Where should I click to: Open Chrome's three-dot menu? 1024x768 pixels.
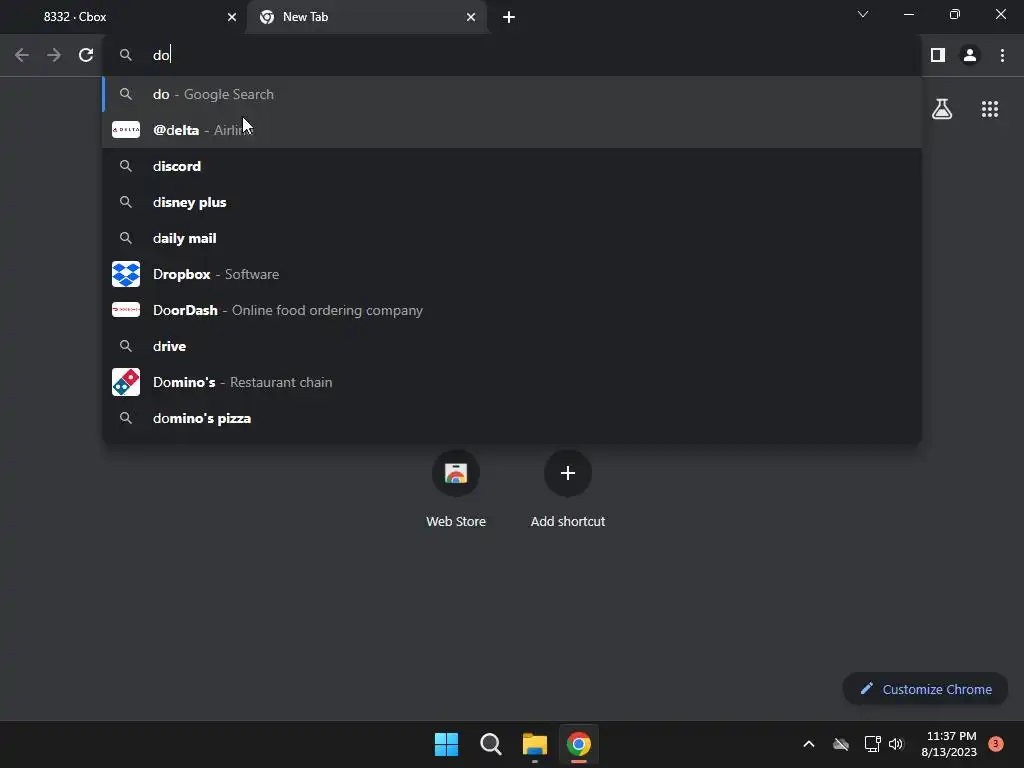(1002, 56)
